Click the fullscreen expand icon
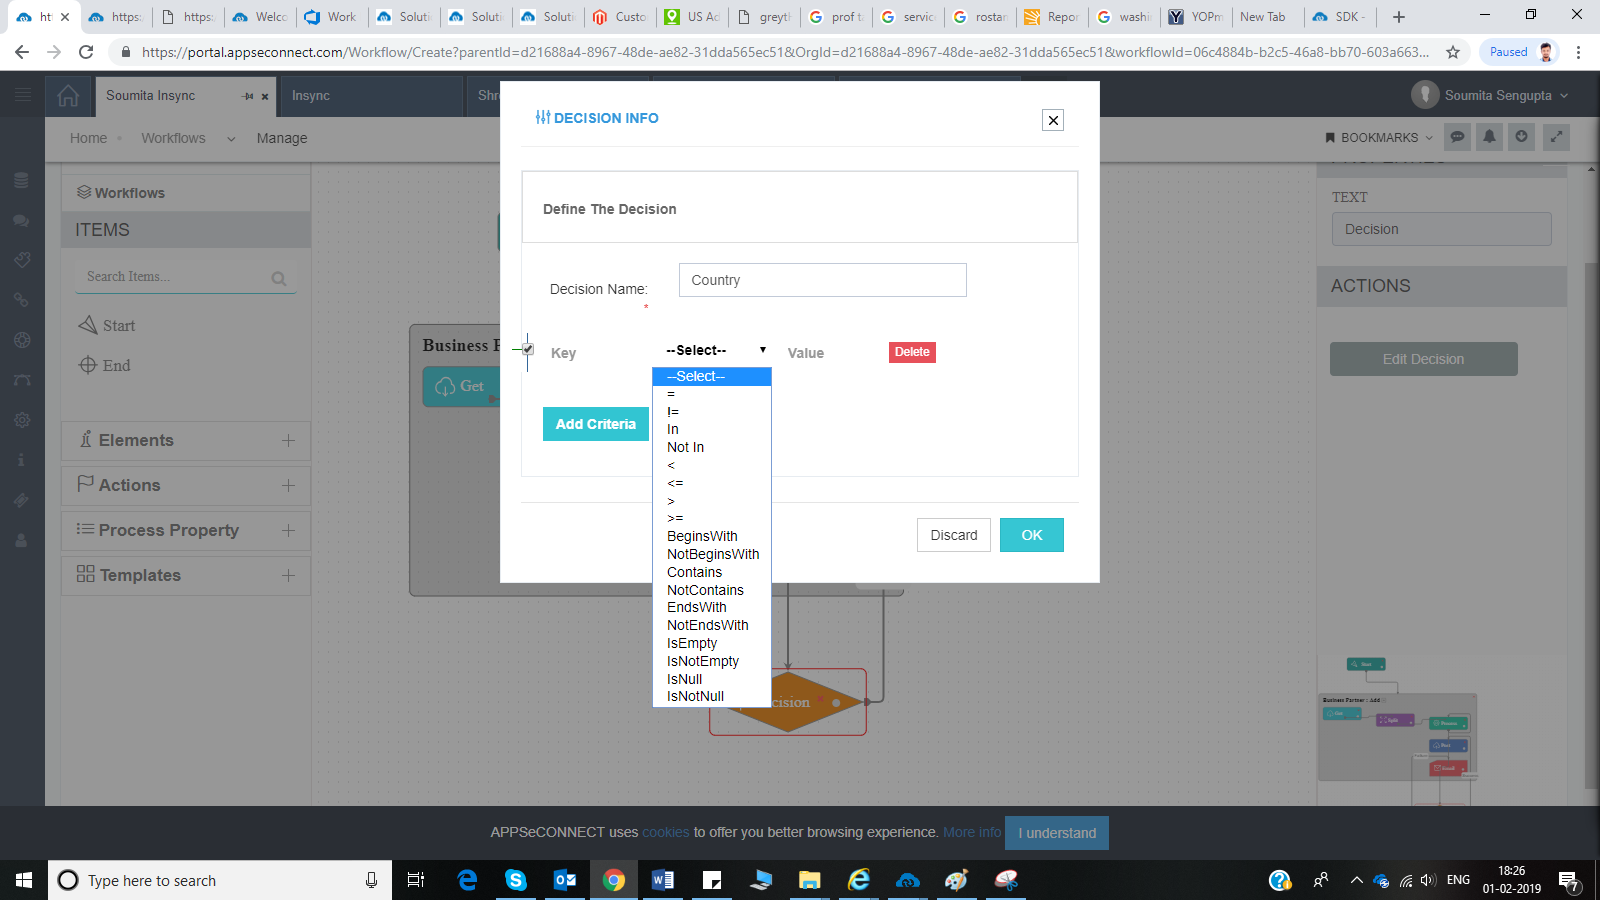1600x900 pixels. (x=1555, y=137)
